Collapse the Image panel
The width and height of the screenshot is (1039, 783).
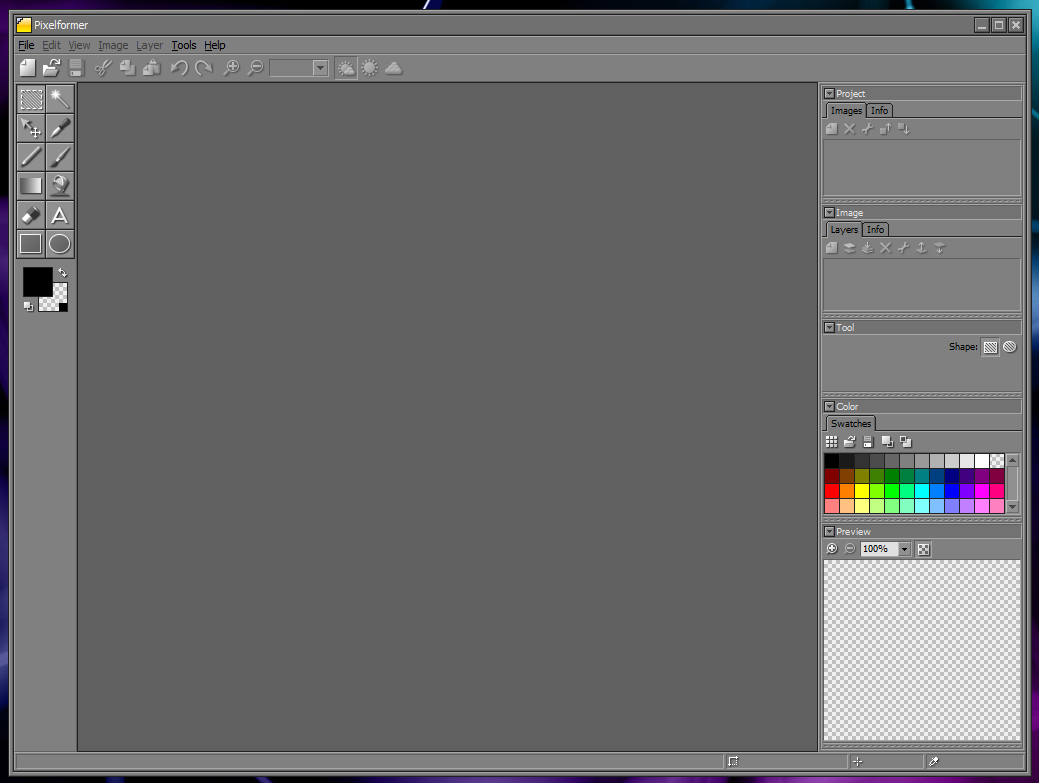coord(829,213)
